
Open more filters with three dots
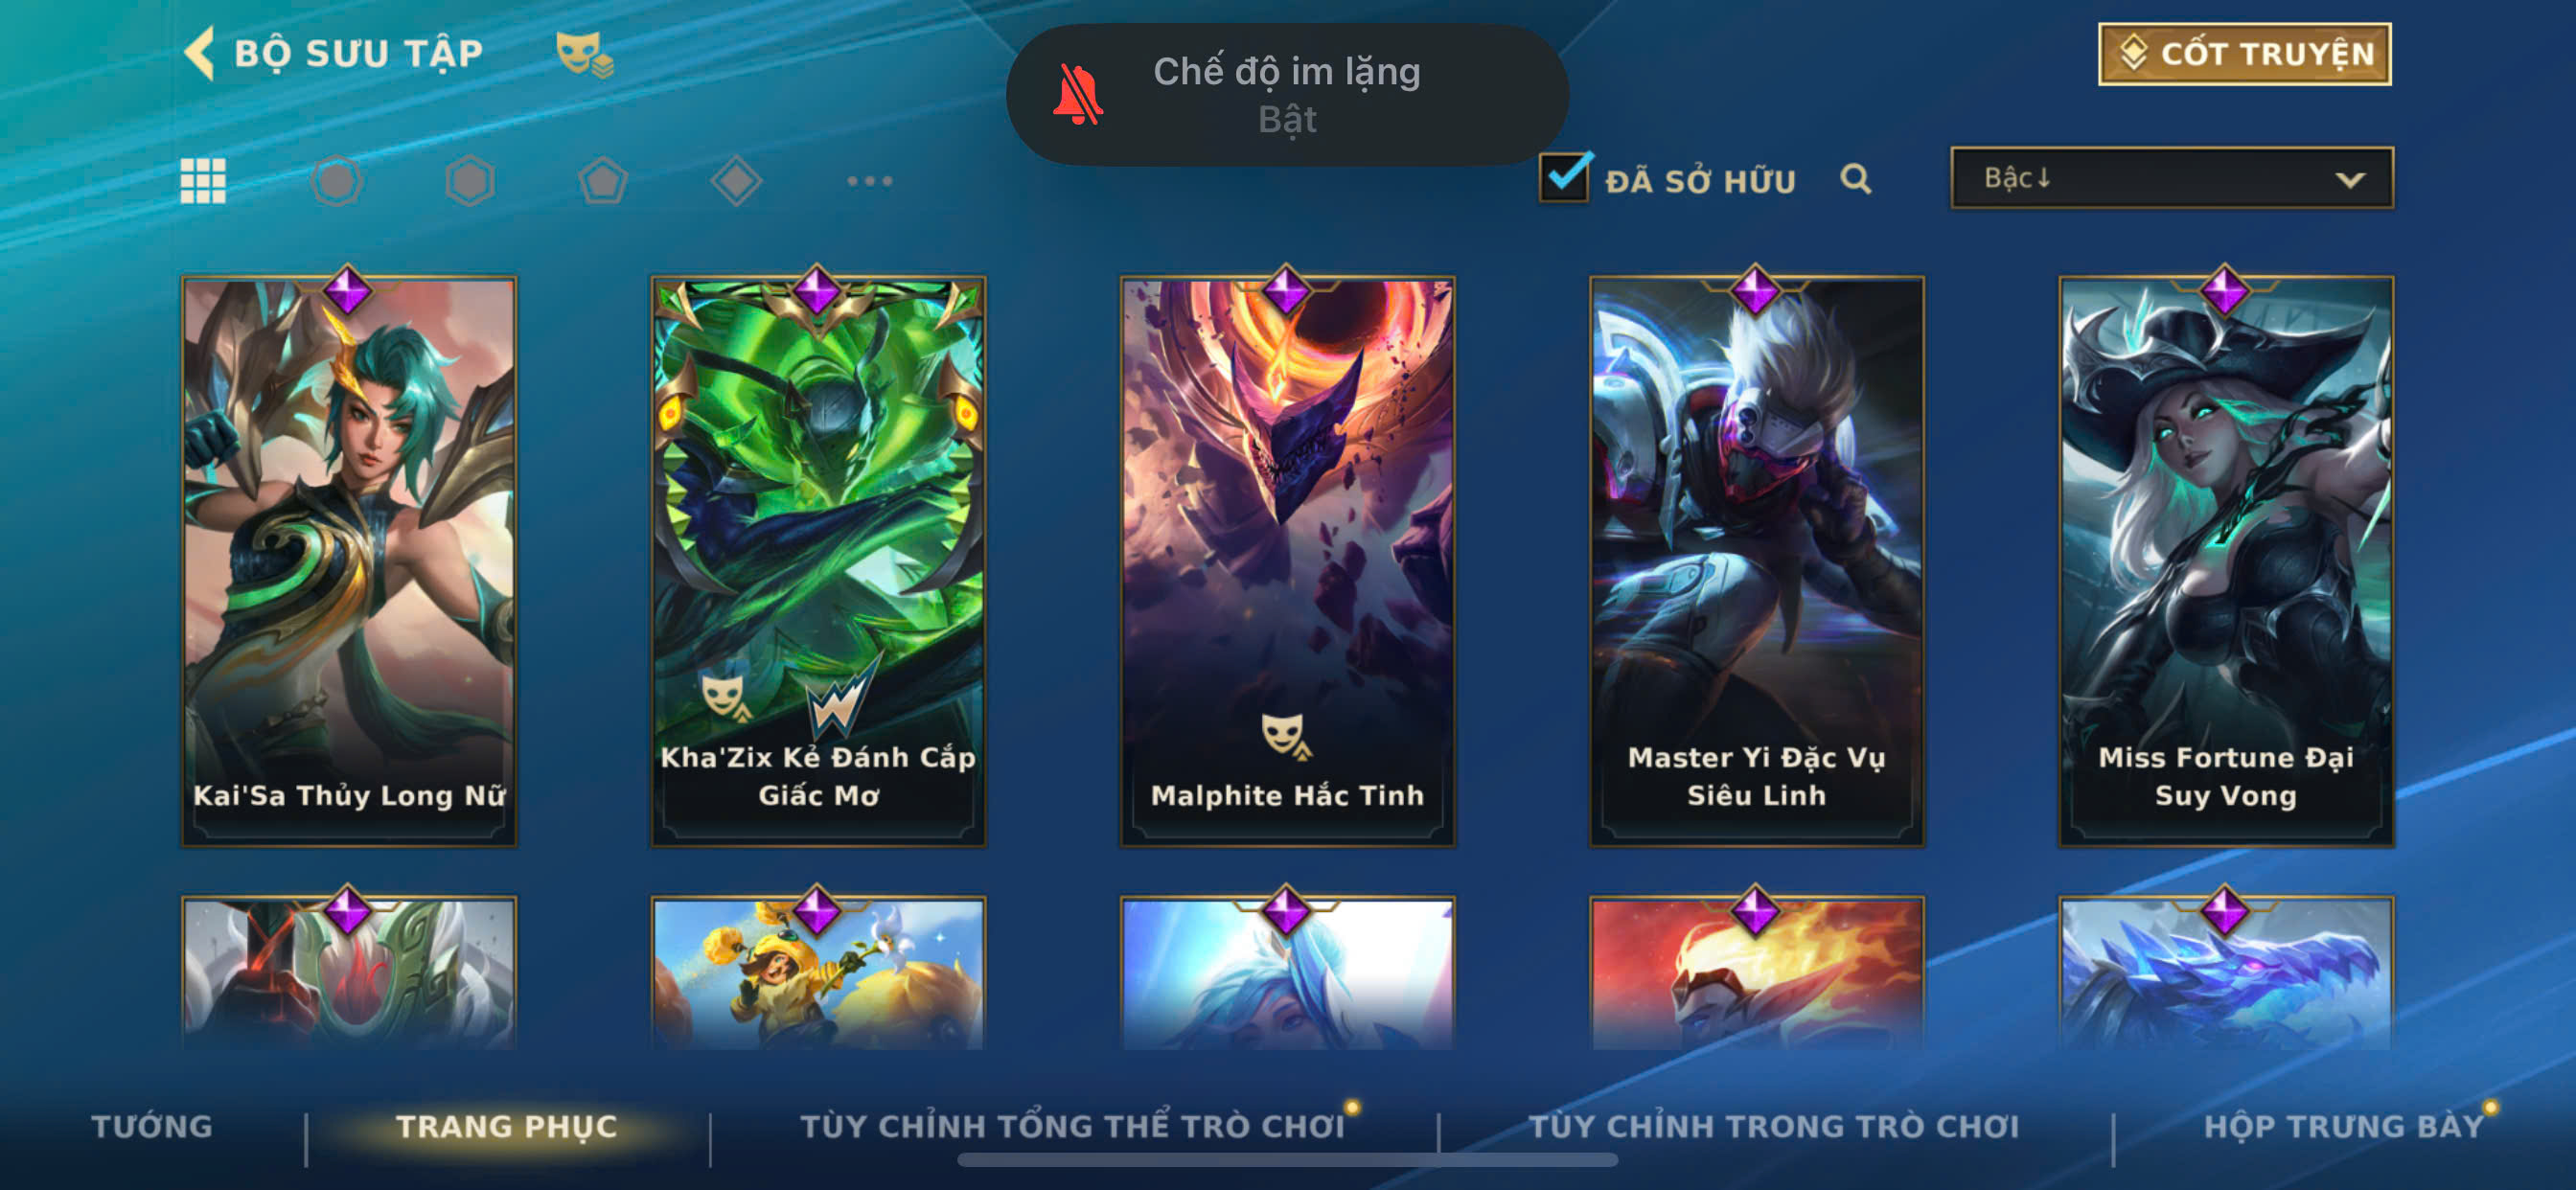click(869, 181)
